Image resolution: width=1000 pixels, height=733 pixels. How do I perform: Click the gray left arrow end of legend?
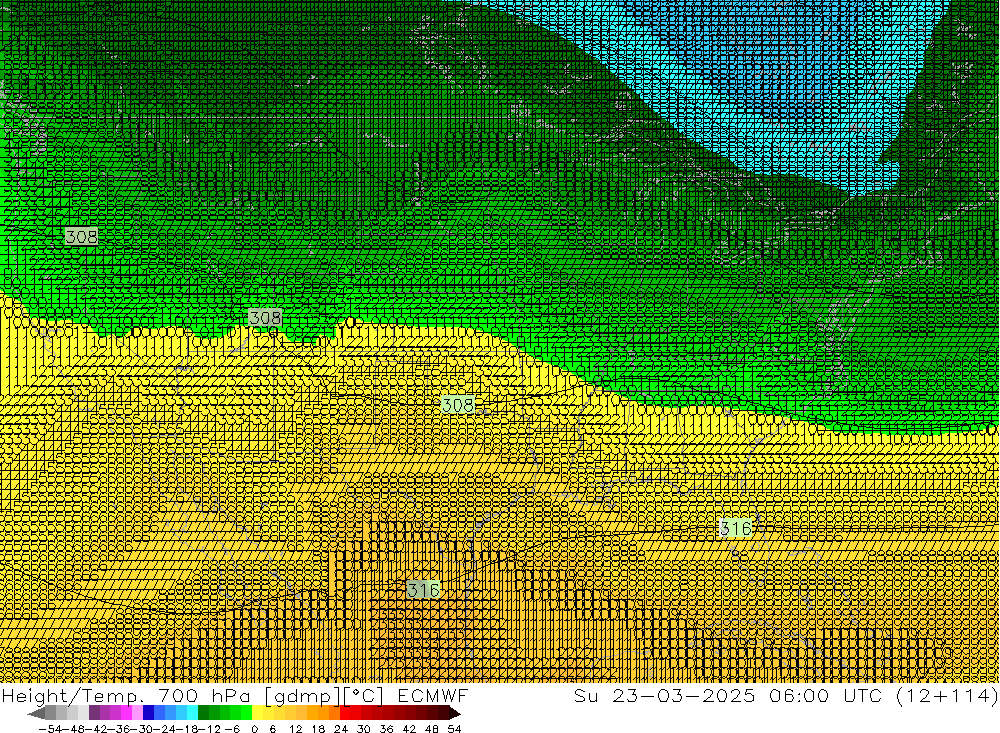[36, 713]
